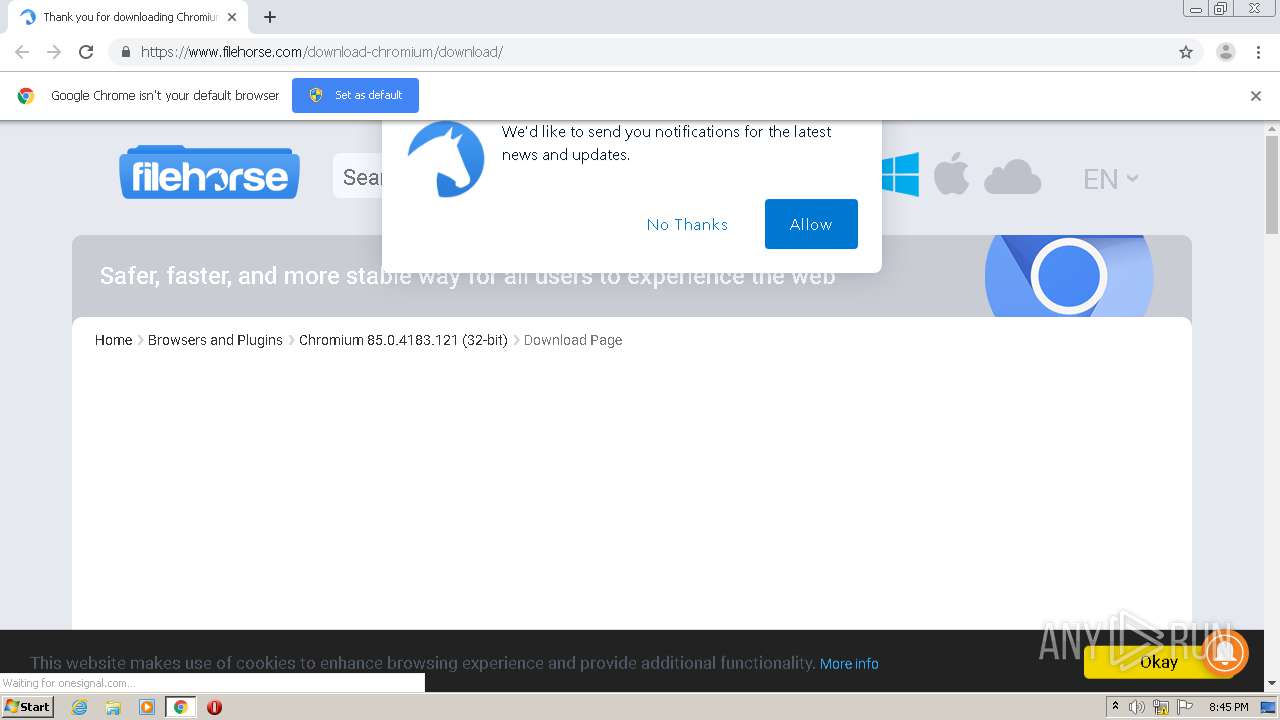This screenshot has height=720, width=1280.
Task: Click the volume speaker tray icon
Action: click(x=1137, y=707)
